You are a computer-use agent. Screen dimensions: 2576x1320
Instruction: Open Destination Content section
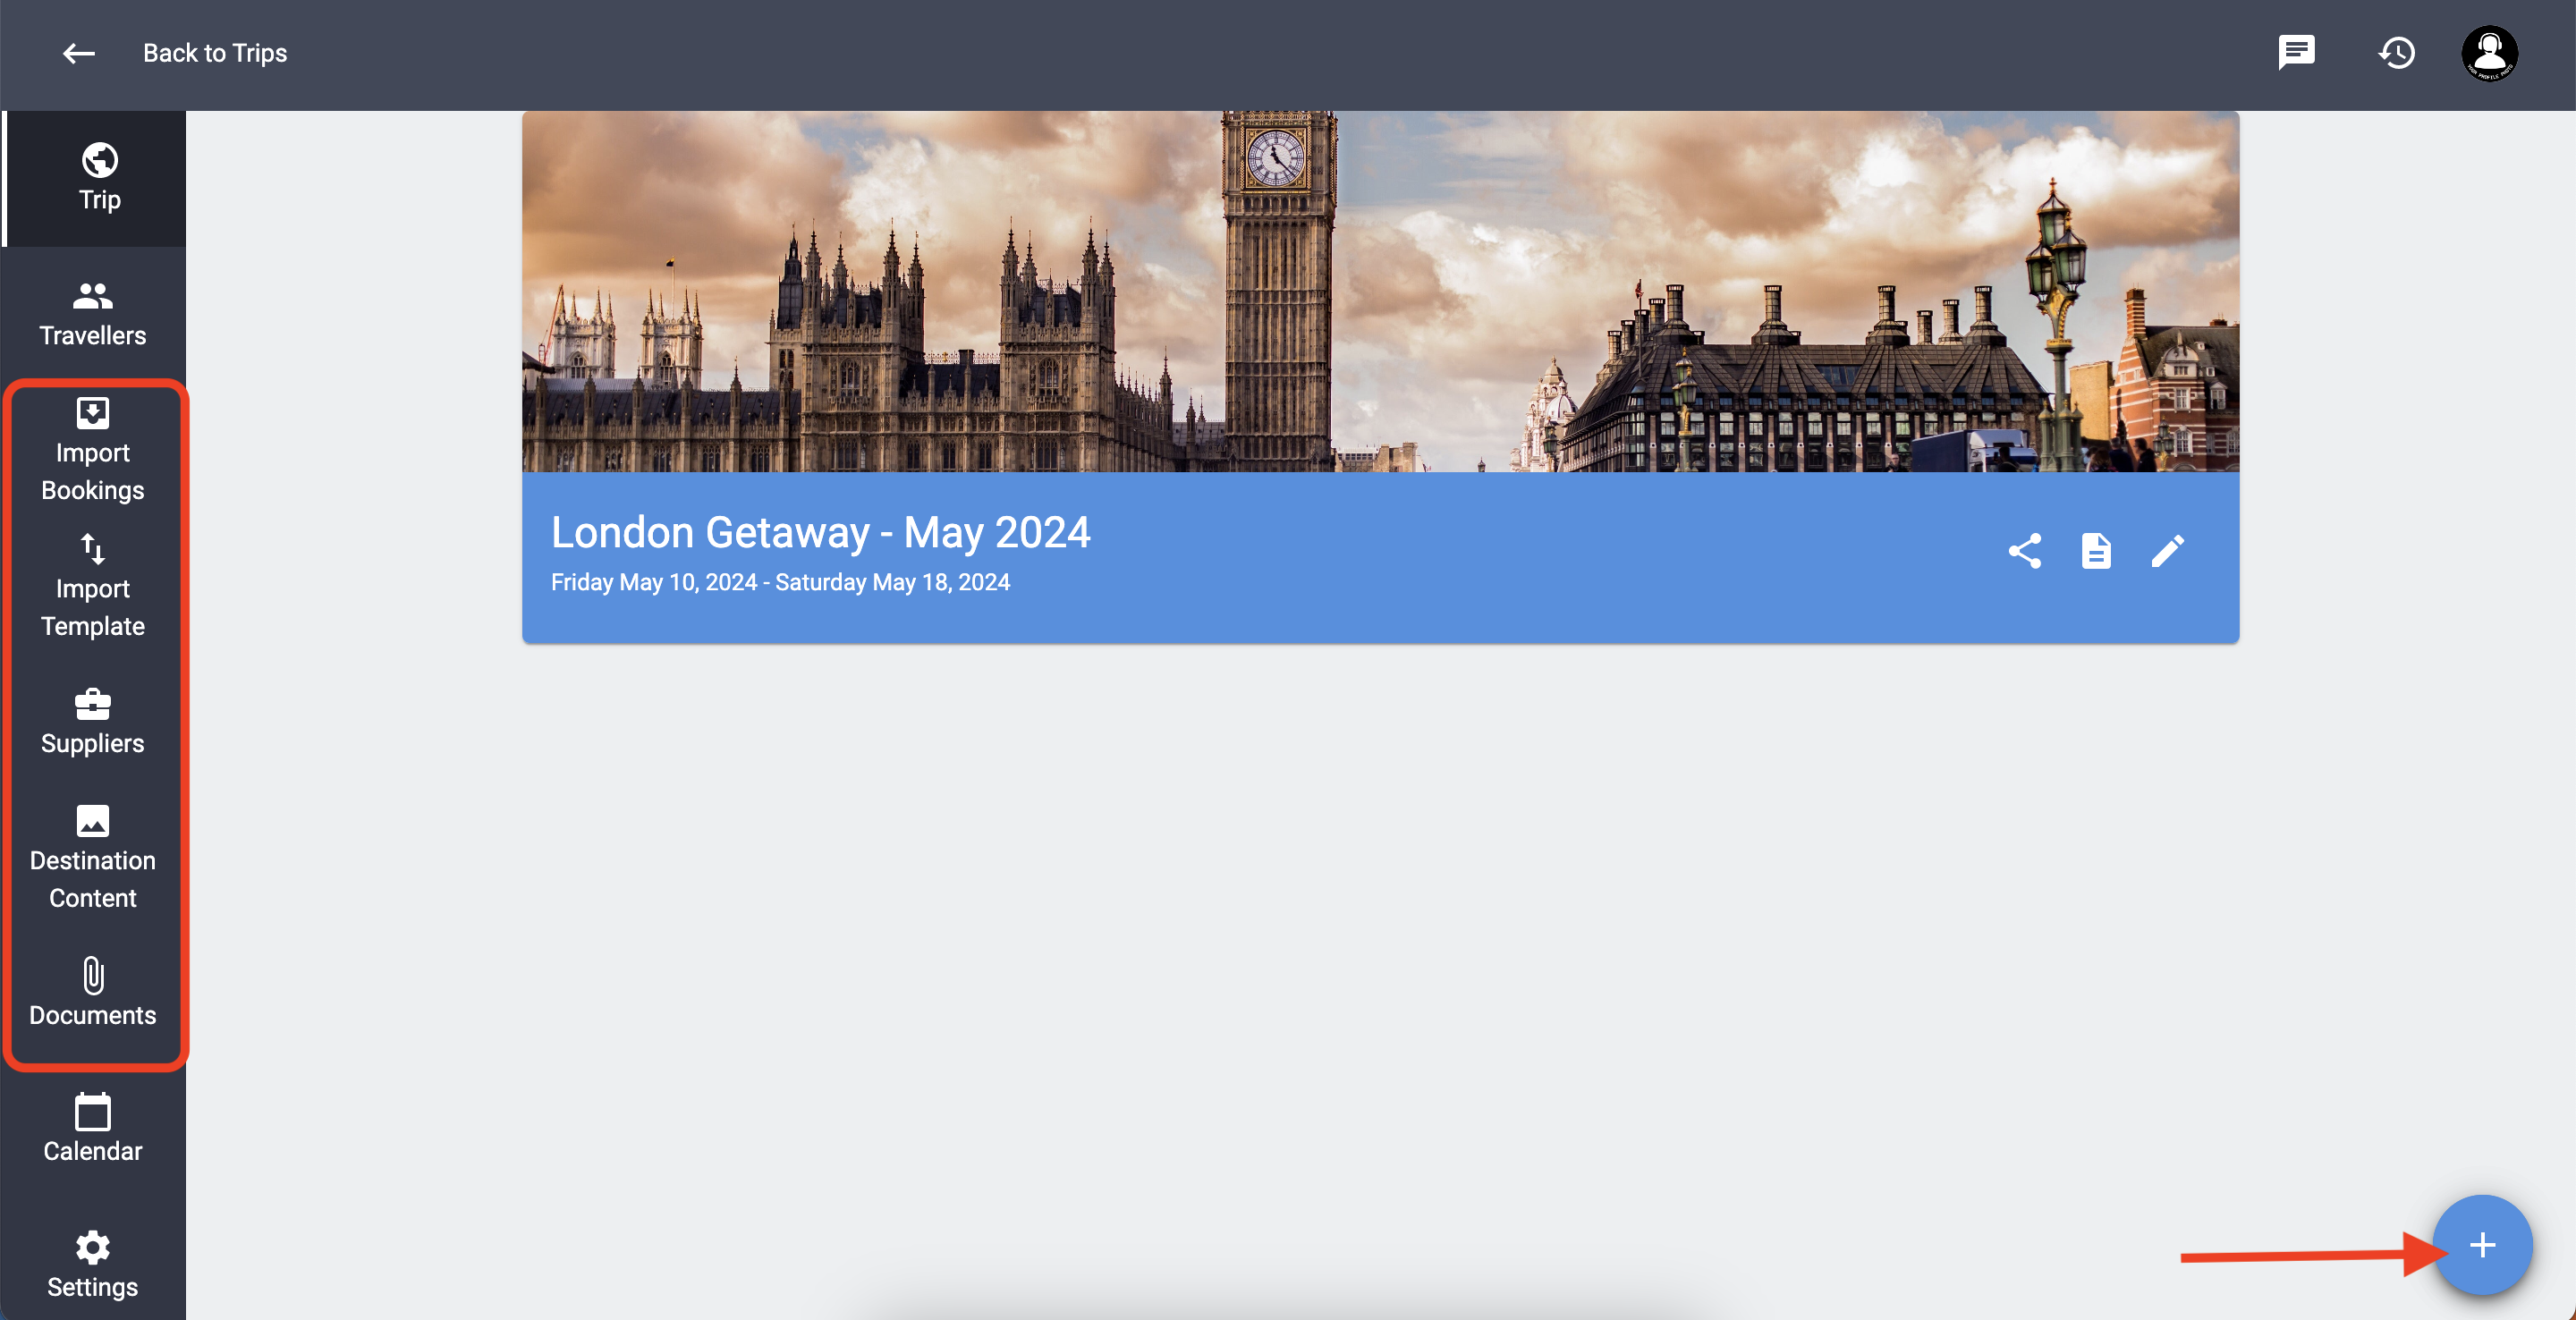[x=93, y=858]
